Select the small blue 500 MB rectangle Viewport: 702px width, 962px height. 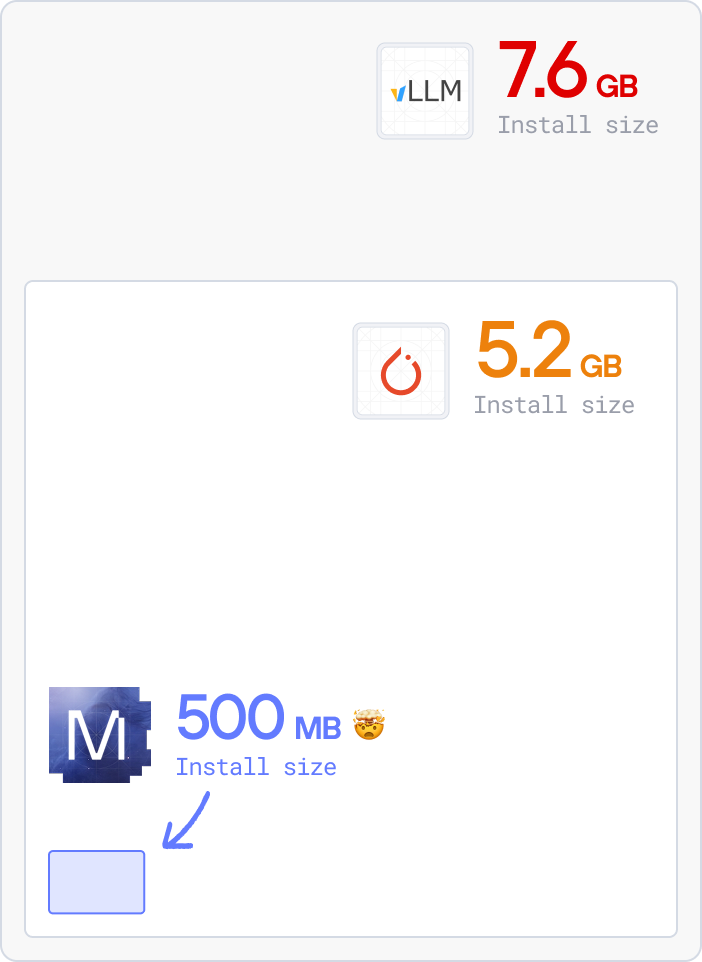97,882
